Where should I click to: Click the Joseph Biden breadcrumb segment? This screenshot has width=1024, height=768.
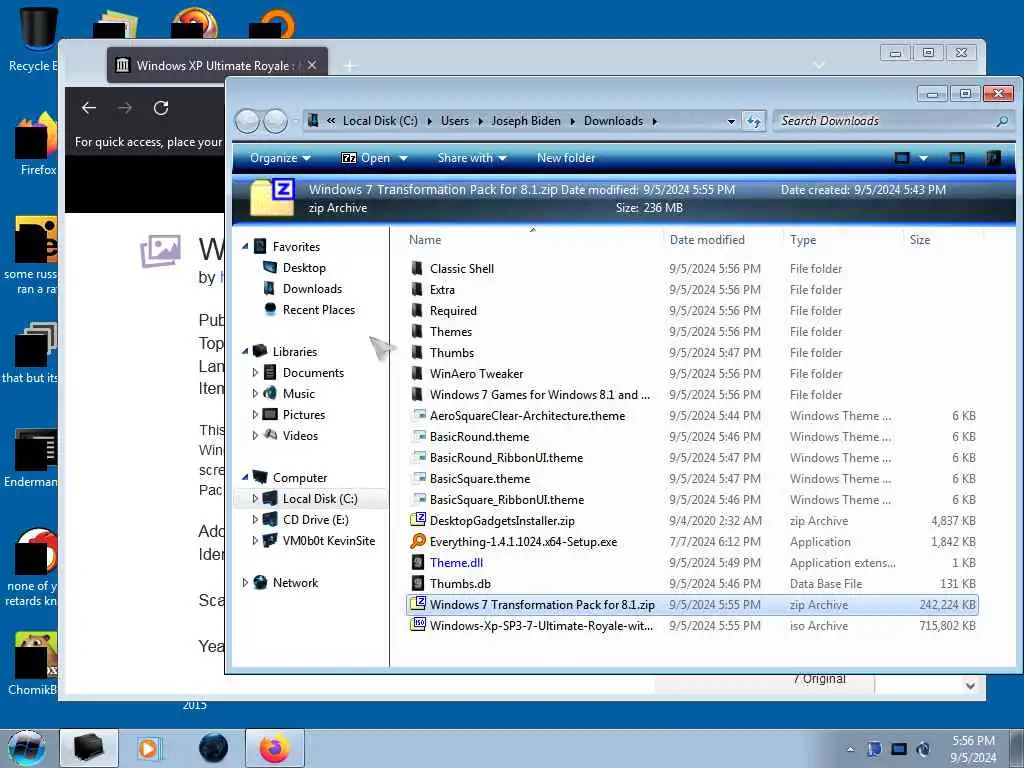pos(526,121)
